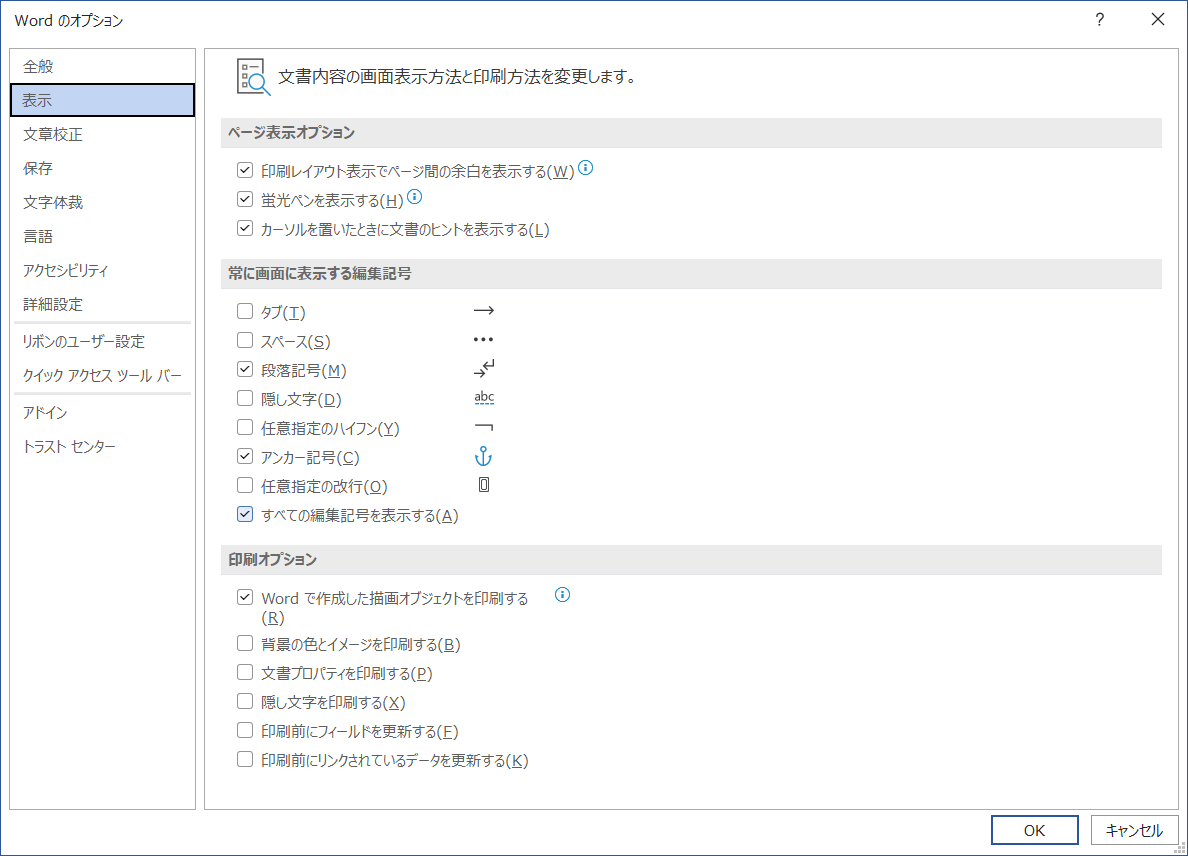Check 任意指定の改行(O)
1188x856 pixels.
click(245, 485)
